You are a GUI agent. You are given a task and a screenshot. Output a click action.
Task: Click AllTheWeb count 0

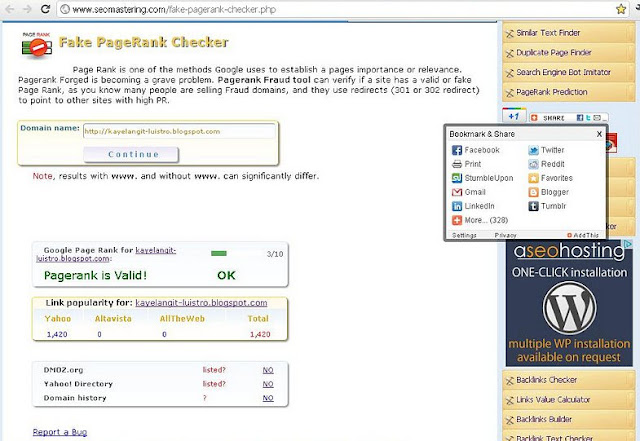click(x=164, y=334)
